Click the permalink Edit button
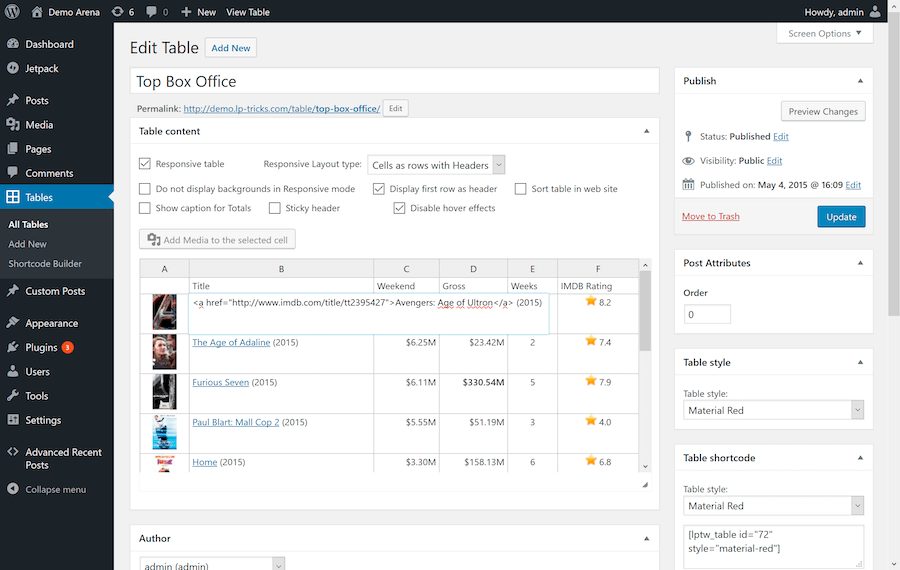The height and width of the screenshot is (570, 900). tap(395, 108)
